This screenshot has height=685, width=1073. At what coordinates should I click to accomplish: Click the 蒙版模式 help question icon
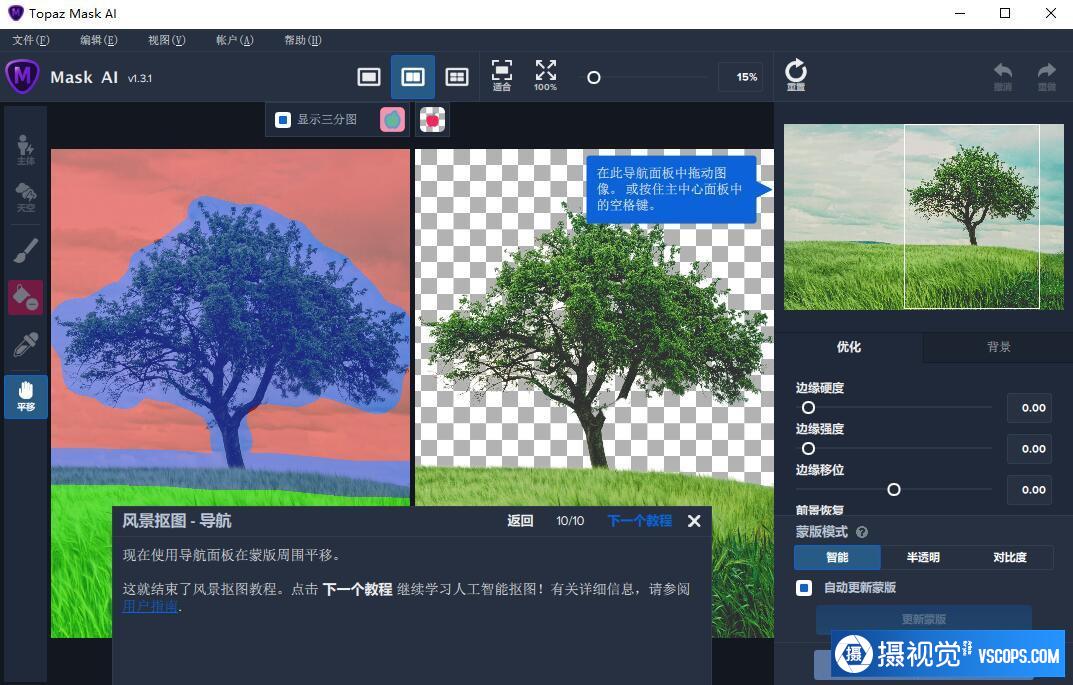click(x=862, y=532)
